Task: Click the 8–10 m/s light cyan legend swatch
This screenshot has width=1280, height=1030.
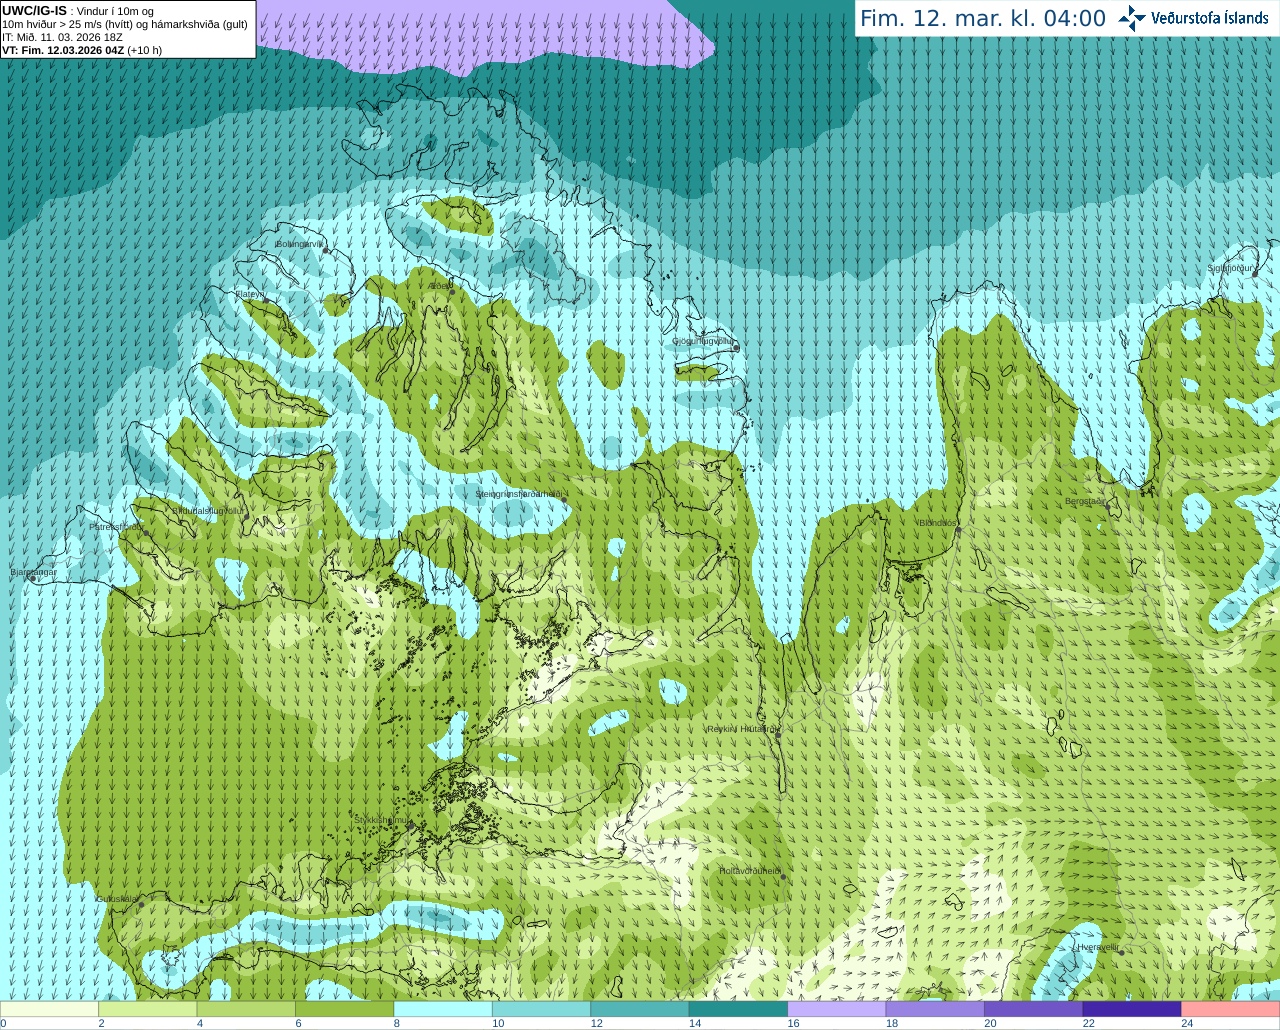Action: [x=443, y=1009]
